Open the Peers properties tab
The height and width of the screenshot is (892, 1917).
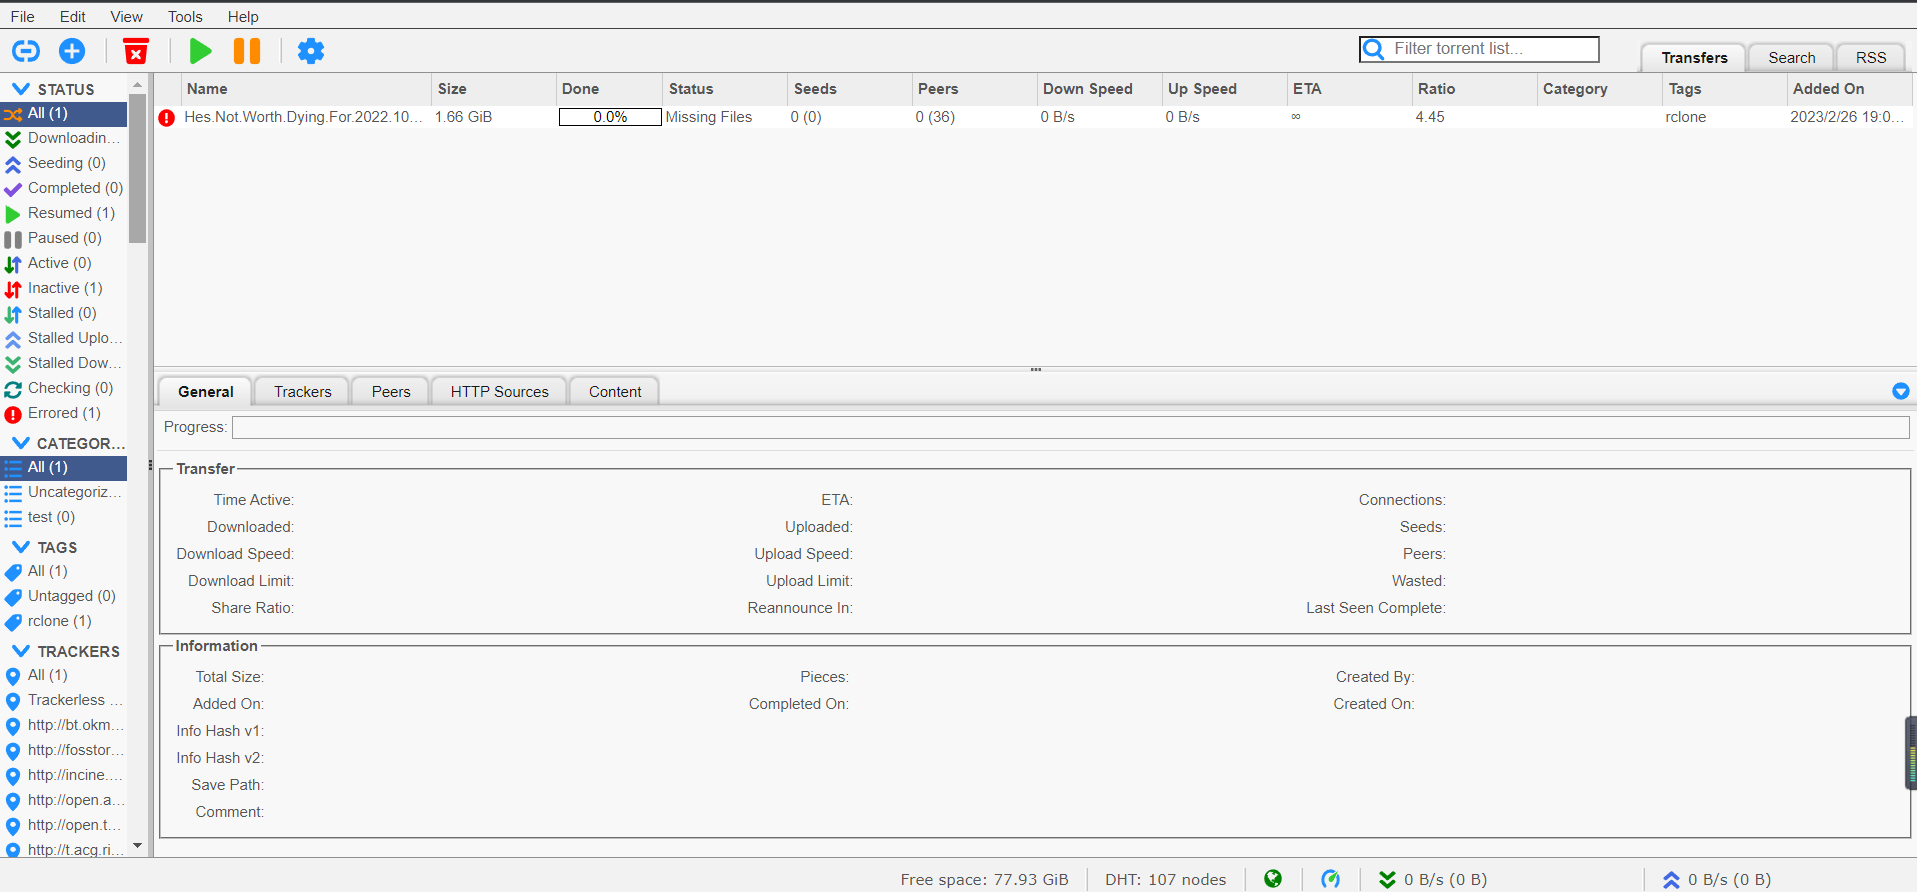point(391,391)
